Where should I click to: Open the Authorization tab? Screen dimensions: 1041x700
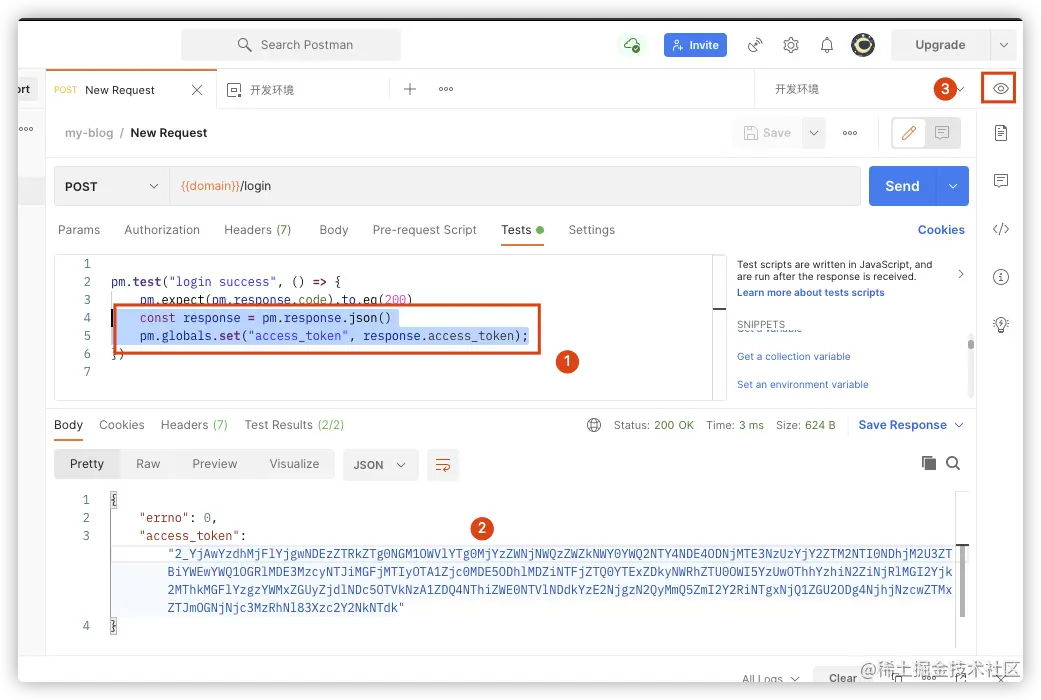point(162,230)
